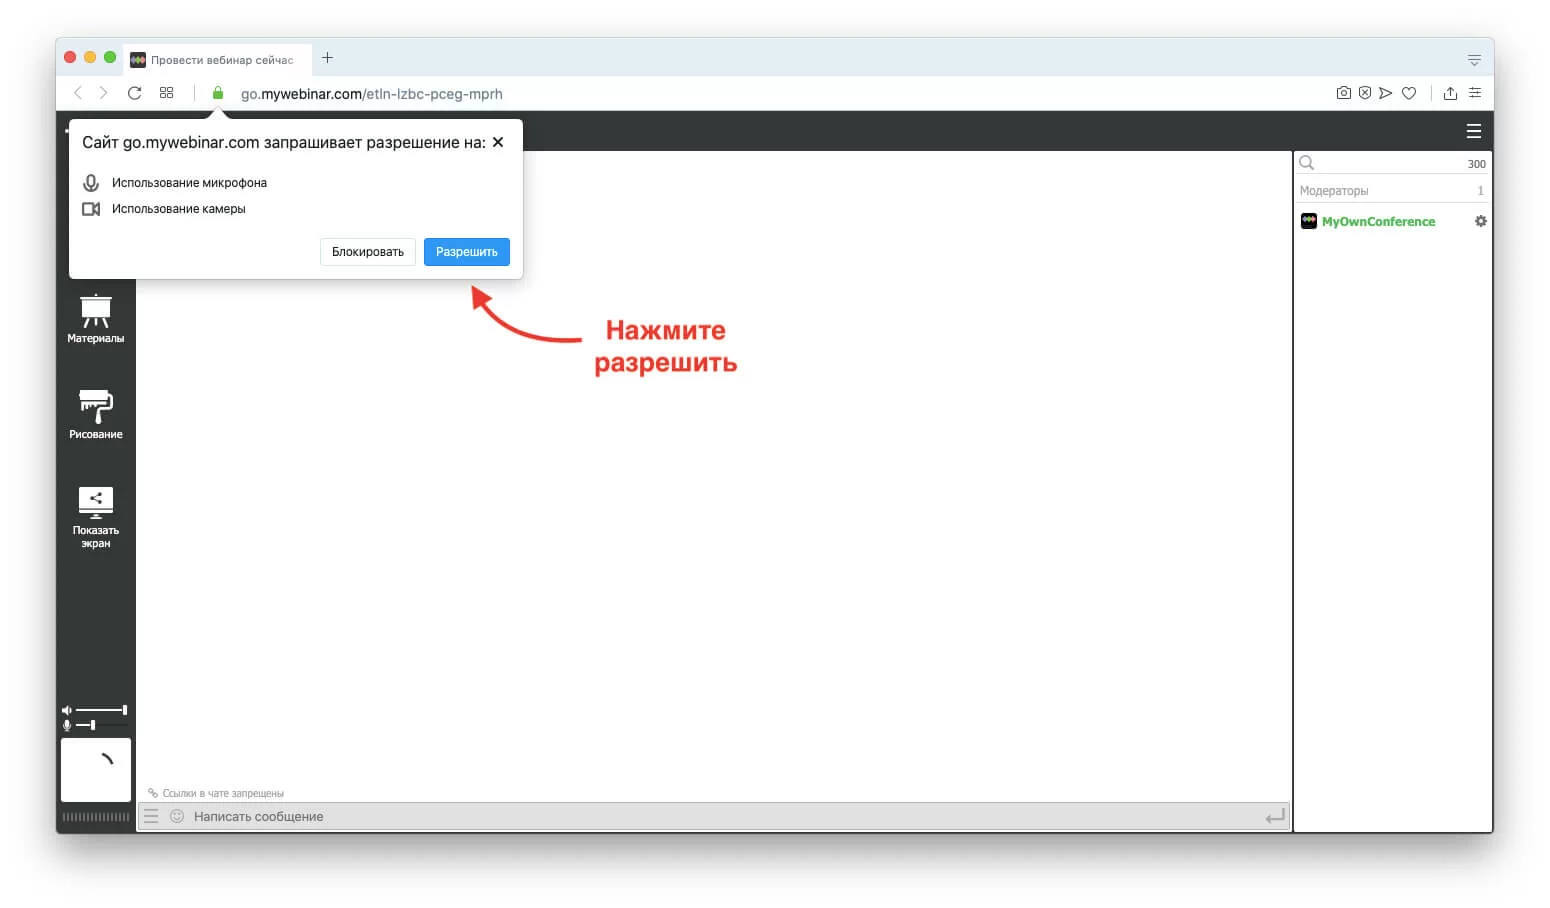Viewport: 1550px width, 908px height.
Task: Click Показать экран to share the screen
Action: 96,516
